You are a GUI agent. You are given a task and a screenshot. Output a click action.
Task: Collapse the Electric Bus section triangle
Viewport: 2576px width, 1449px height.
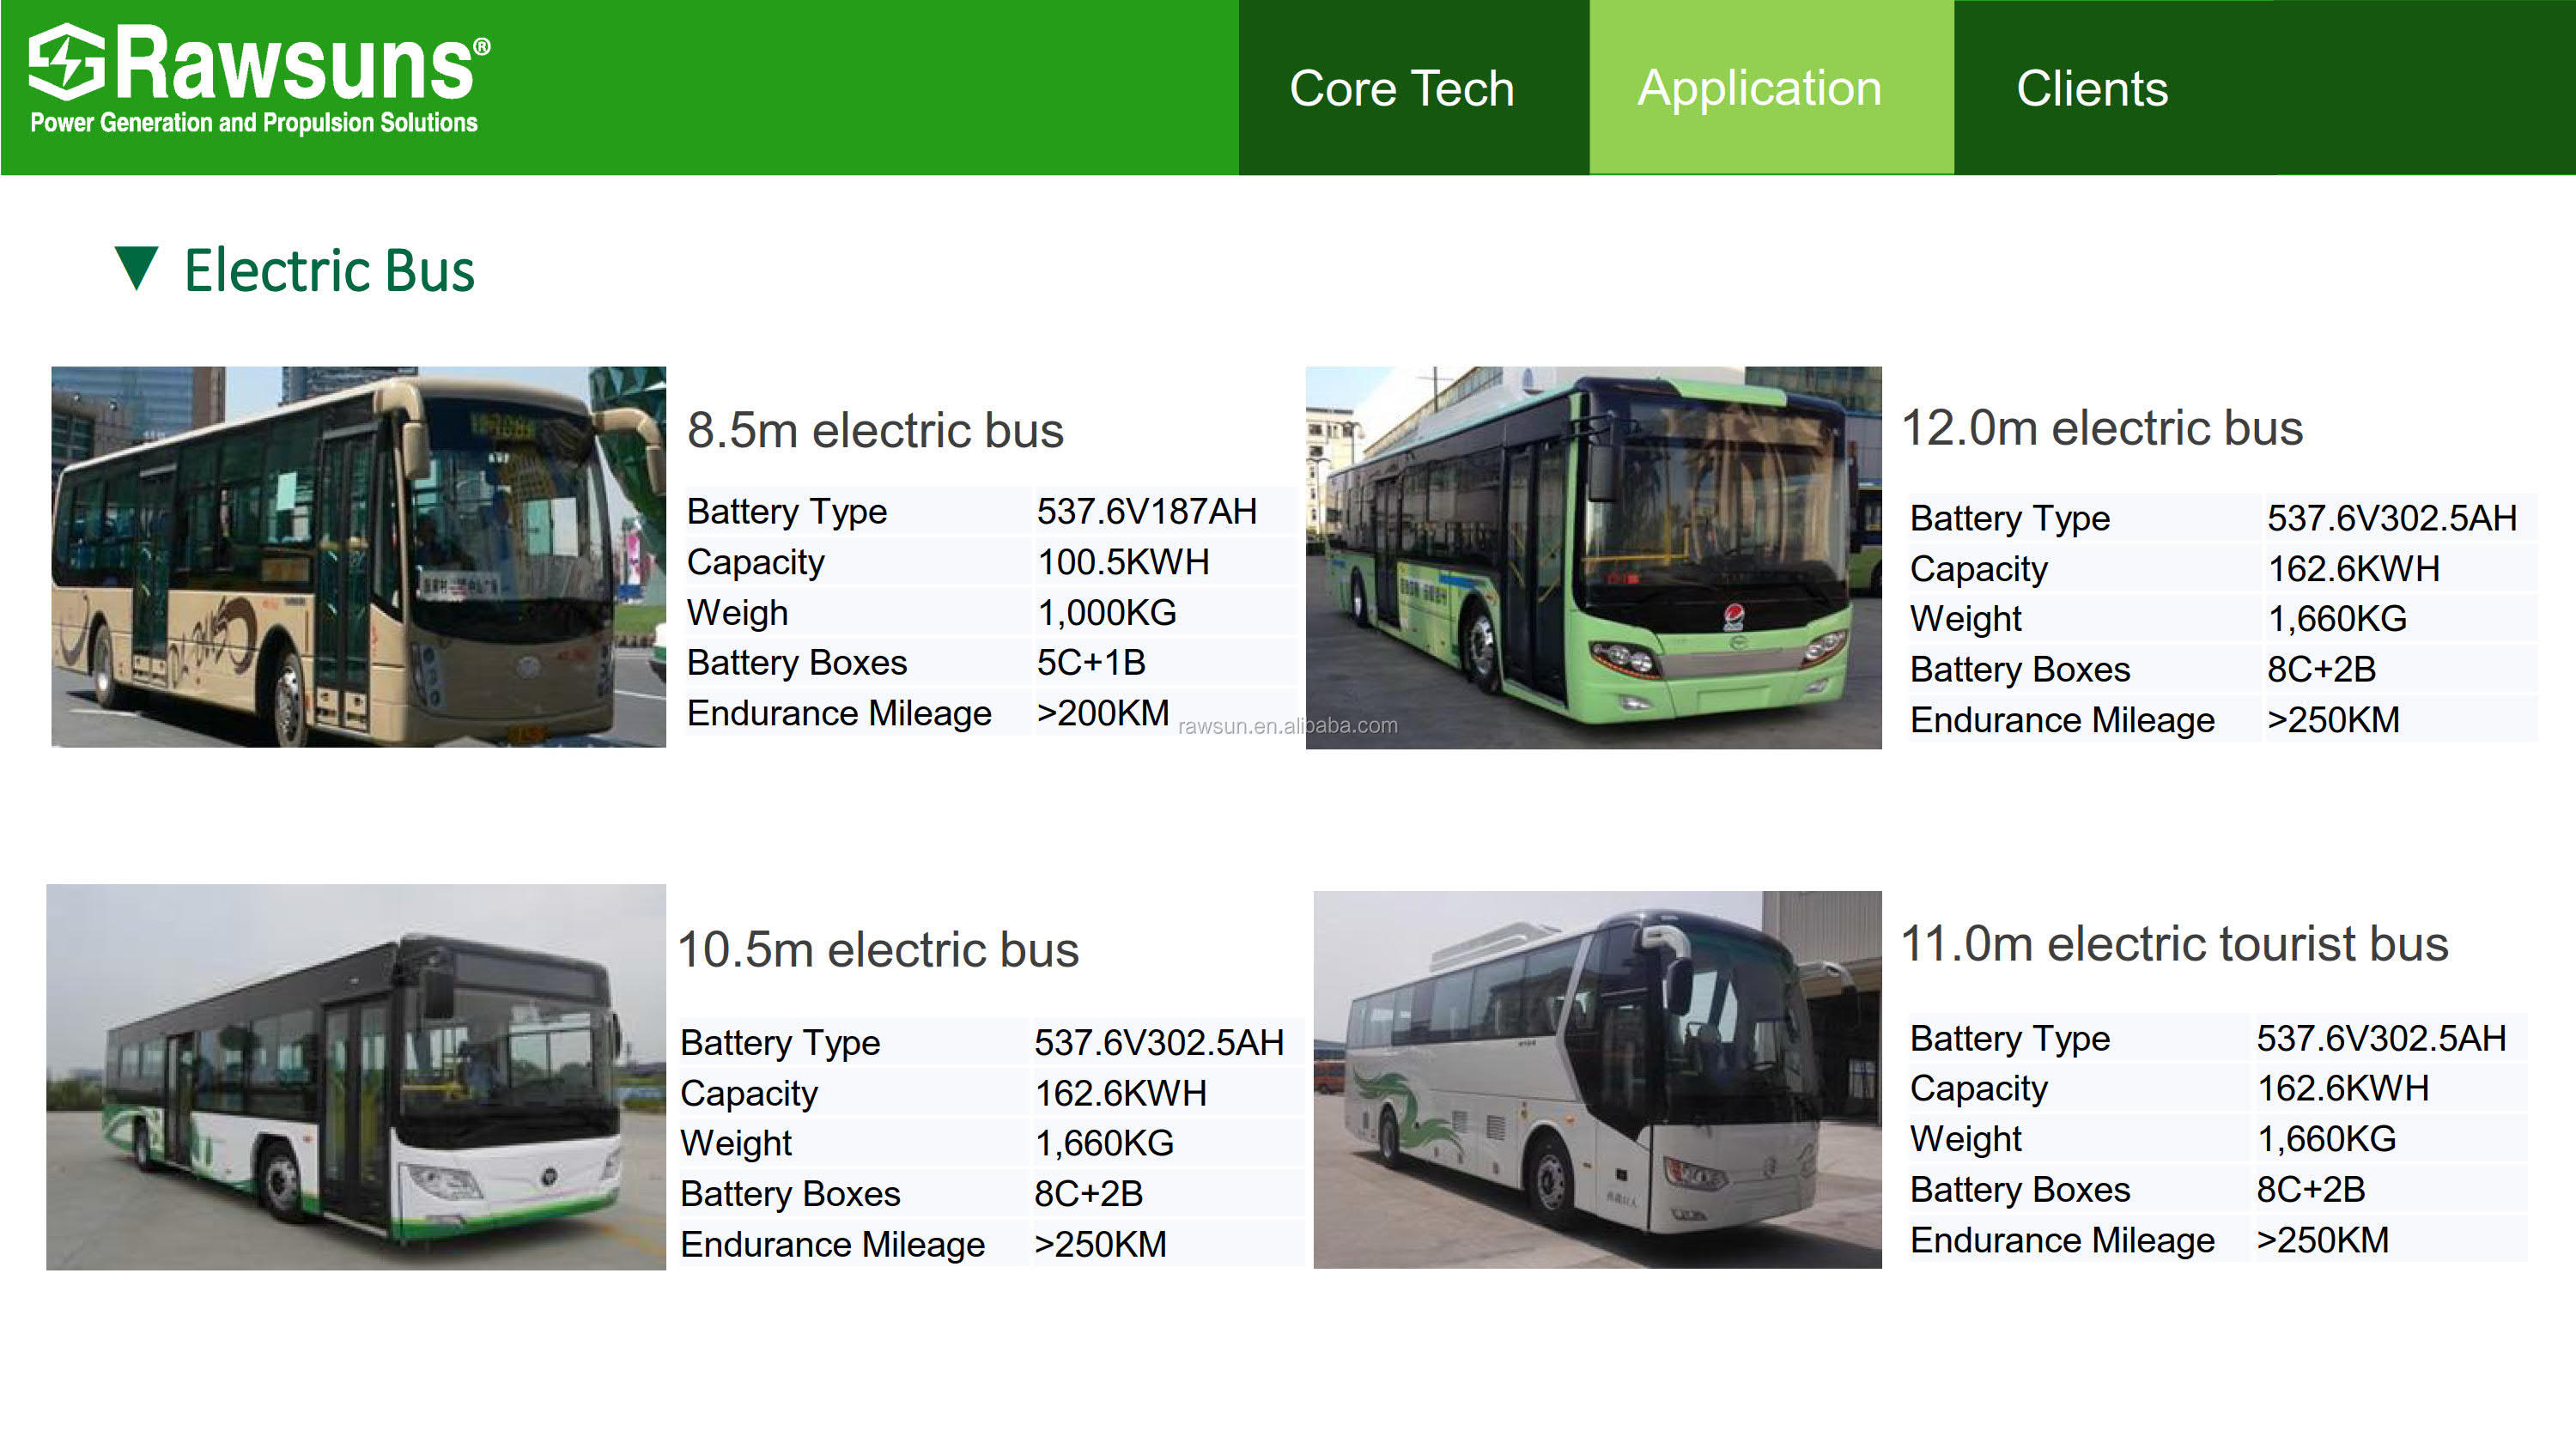pos(136,268)
